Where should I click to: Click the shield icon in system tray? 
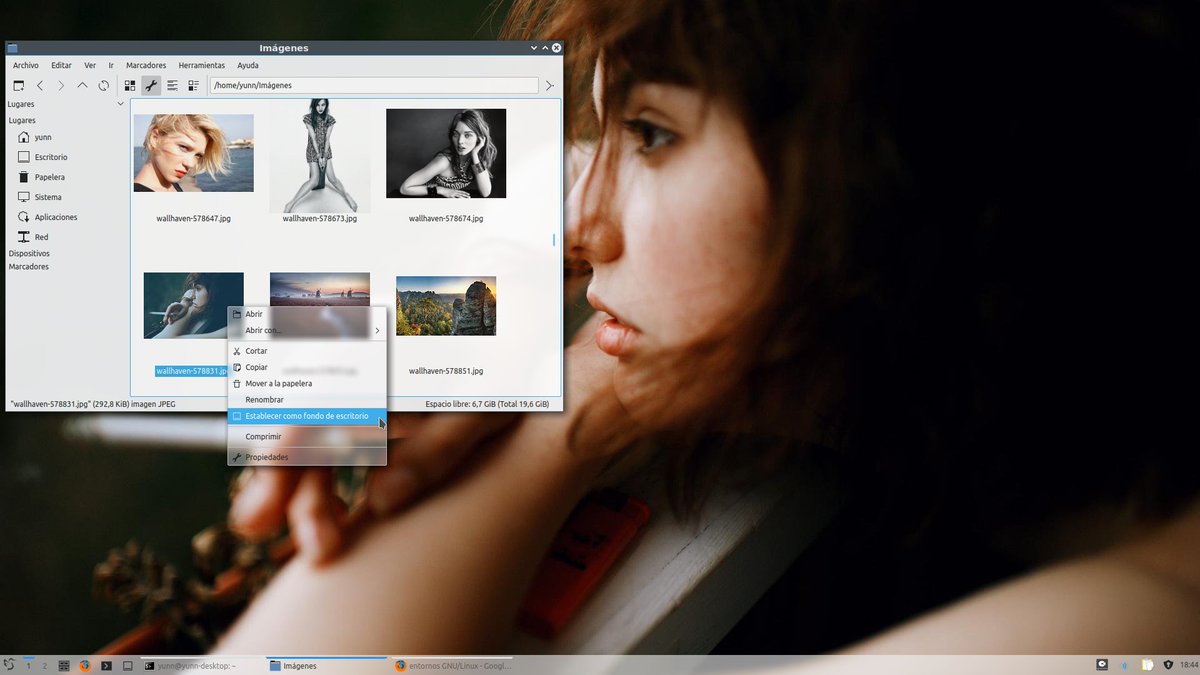(x=1168, y=665)
